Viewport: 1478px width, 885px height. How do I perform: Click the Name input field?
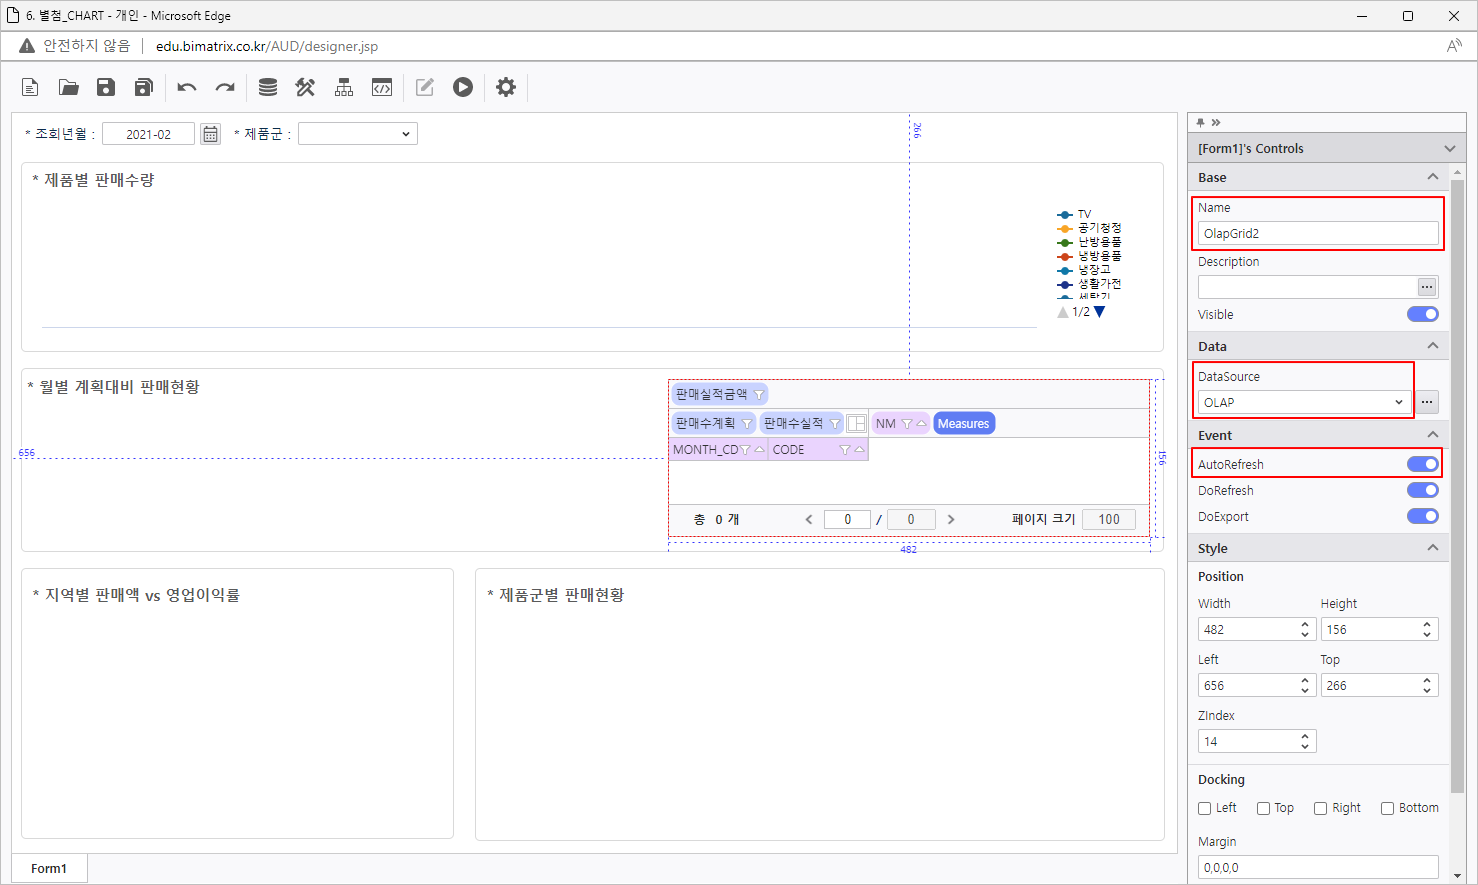[x=1317, y=233]
